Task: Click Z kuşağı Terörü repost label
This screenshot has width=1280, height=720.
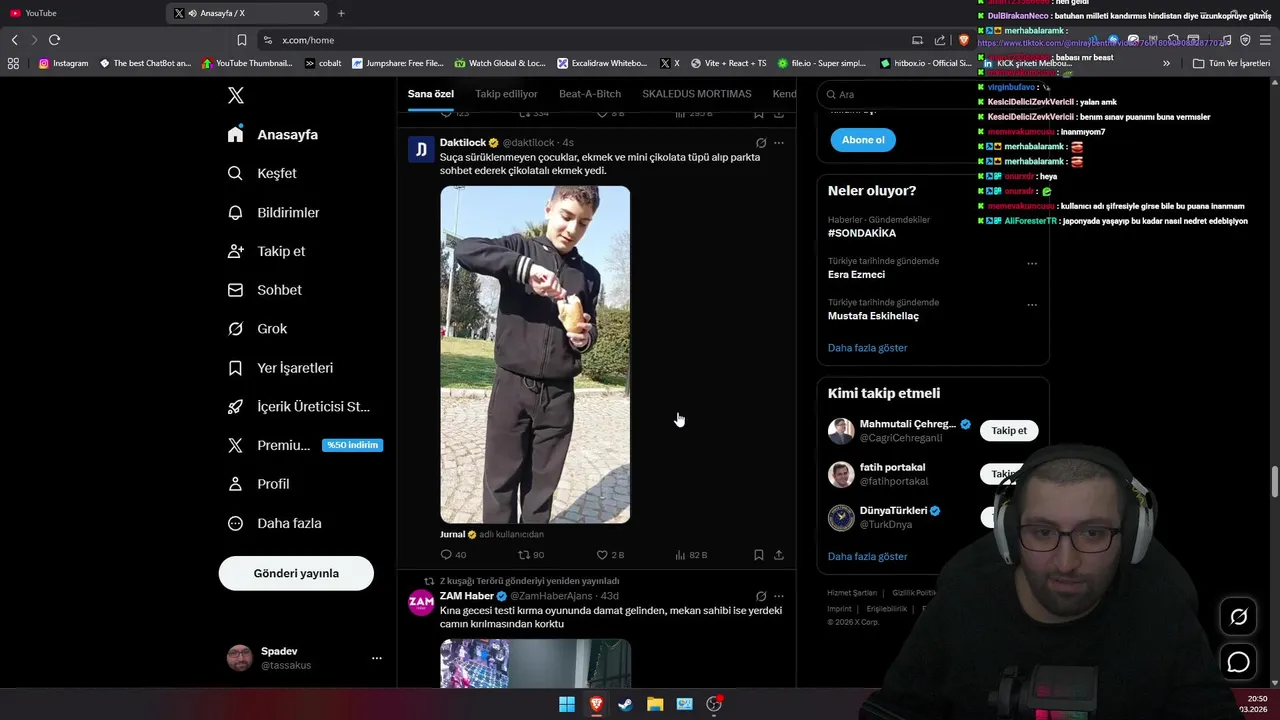Action: (x=529, y=581)
